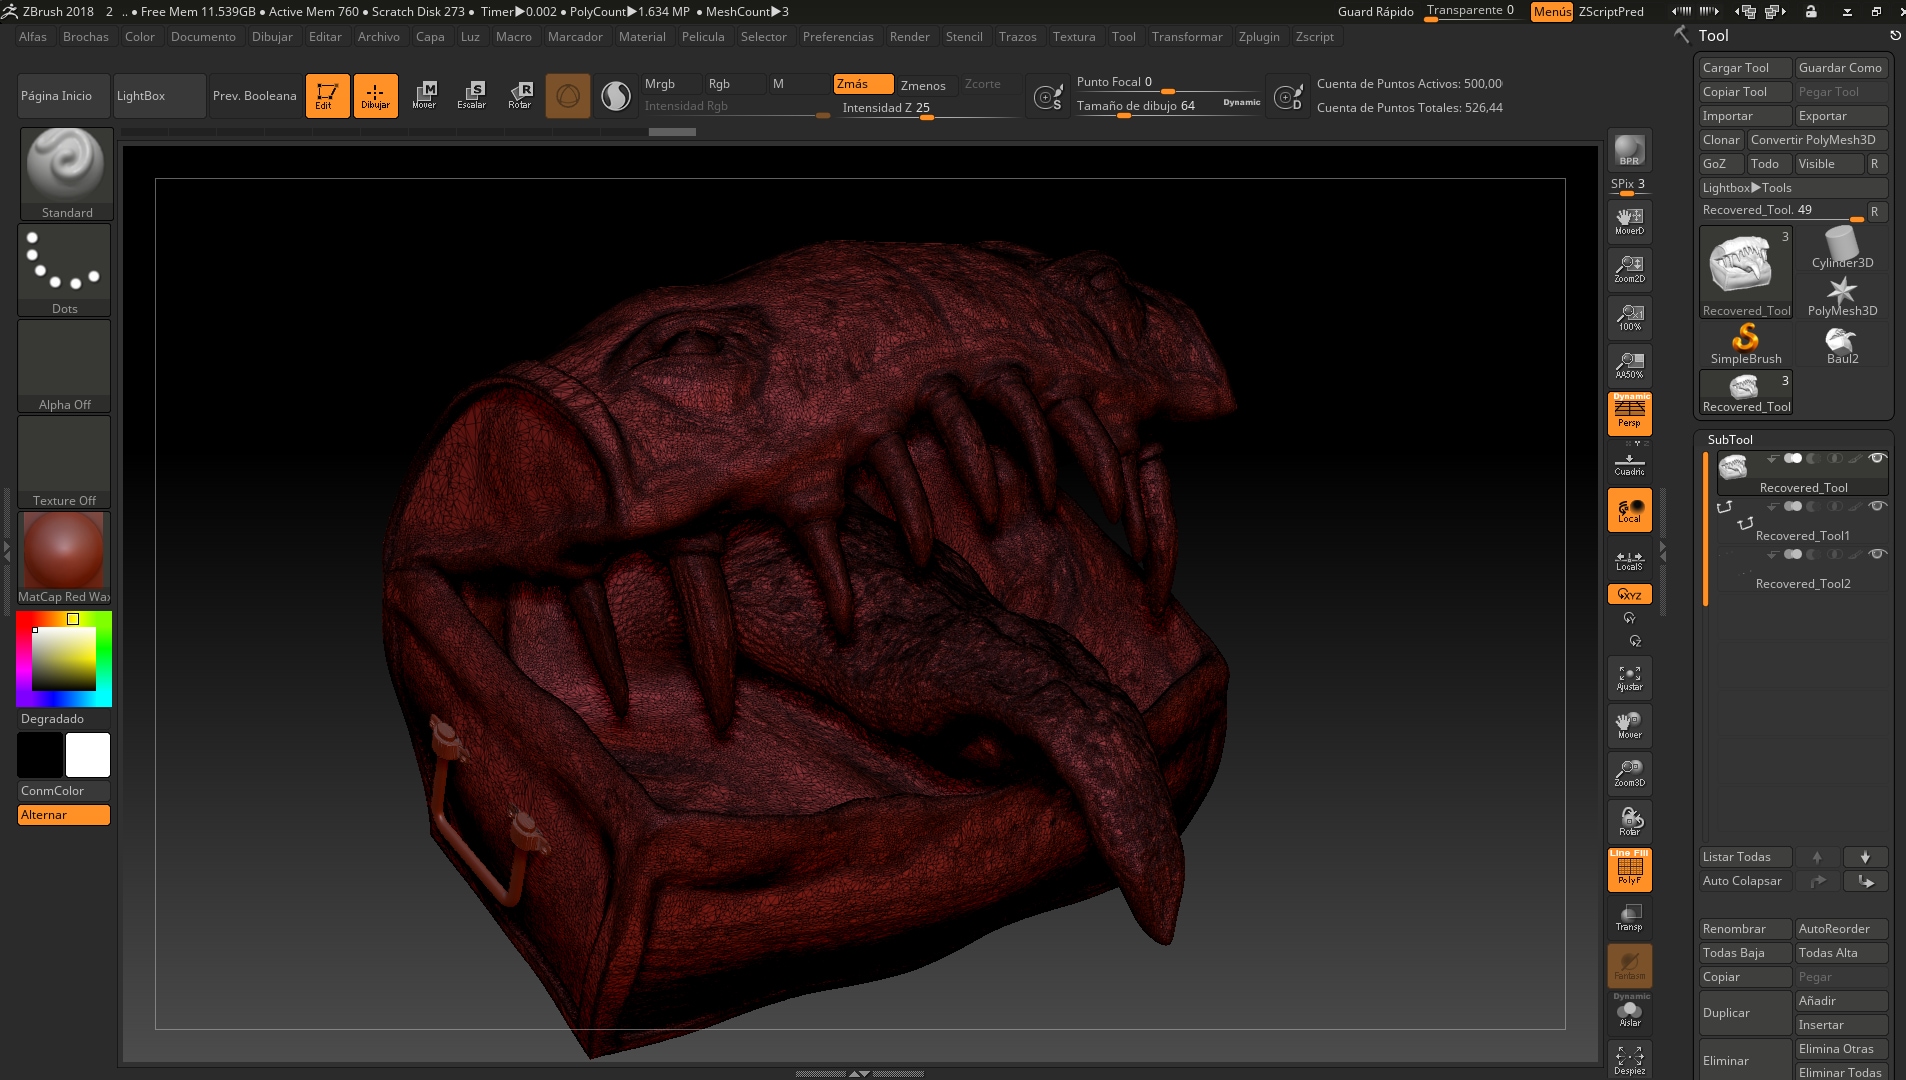Open the Archivo menu
The image size is (1906, 1080).
point(379,37)
